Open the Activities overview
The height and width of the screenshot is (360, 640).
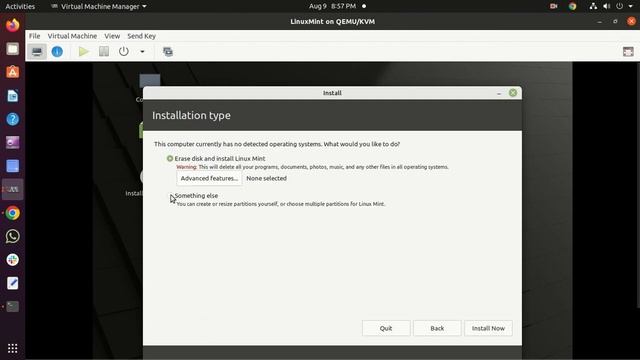click(x=20, y=6)
